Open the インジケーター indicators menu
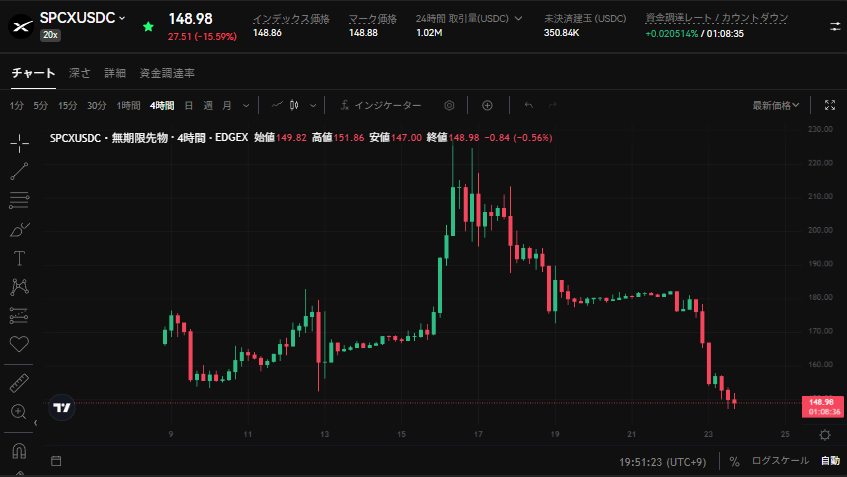The image size is (847, 477). pyautogui.click(x=381, y=105)
